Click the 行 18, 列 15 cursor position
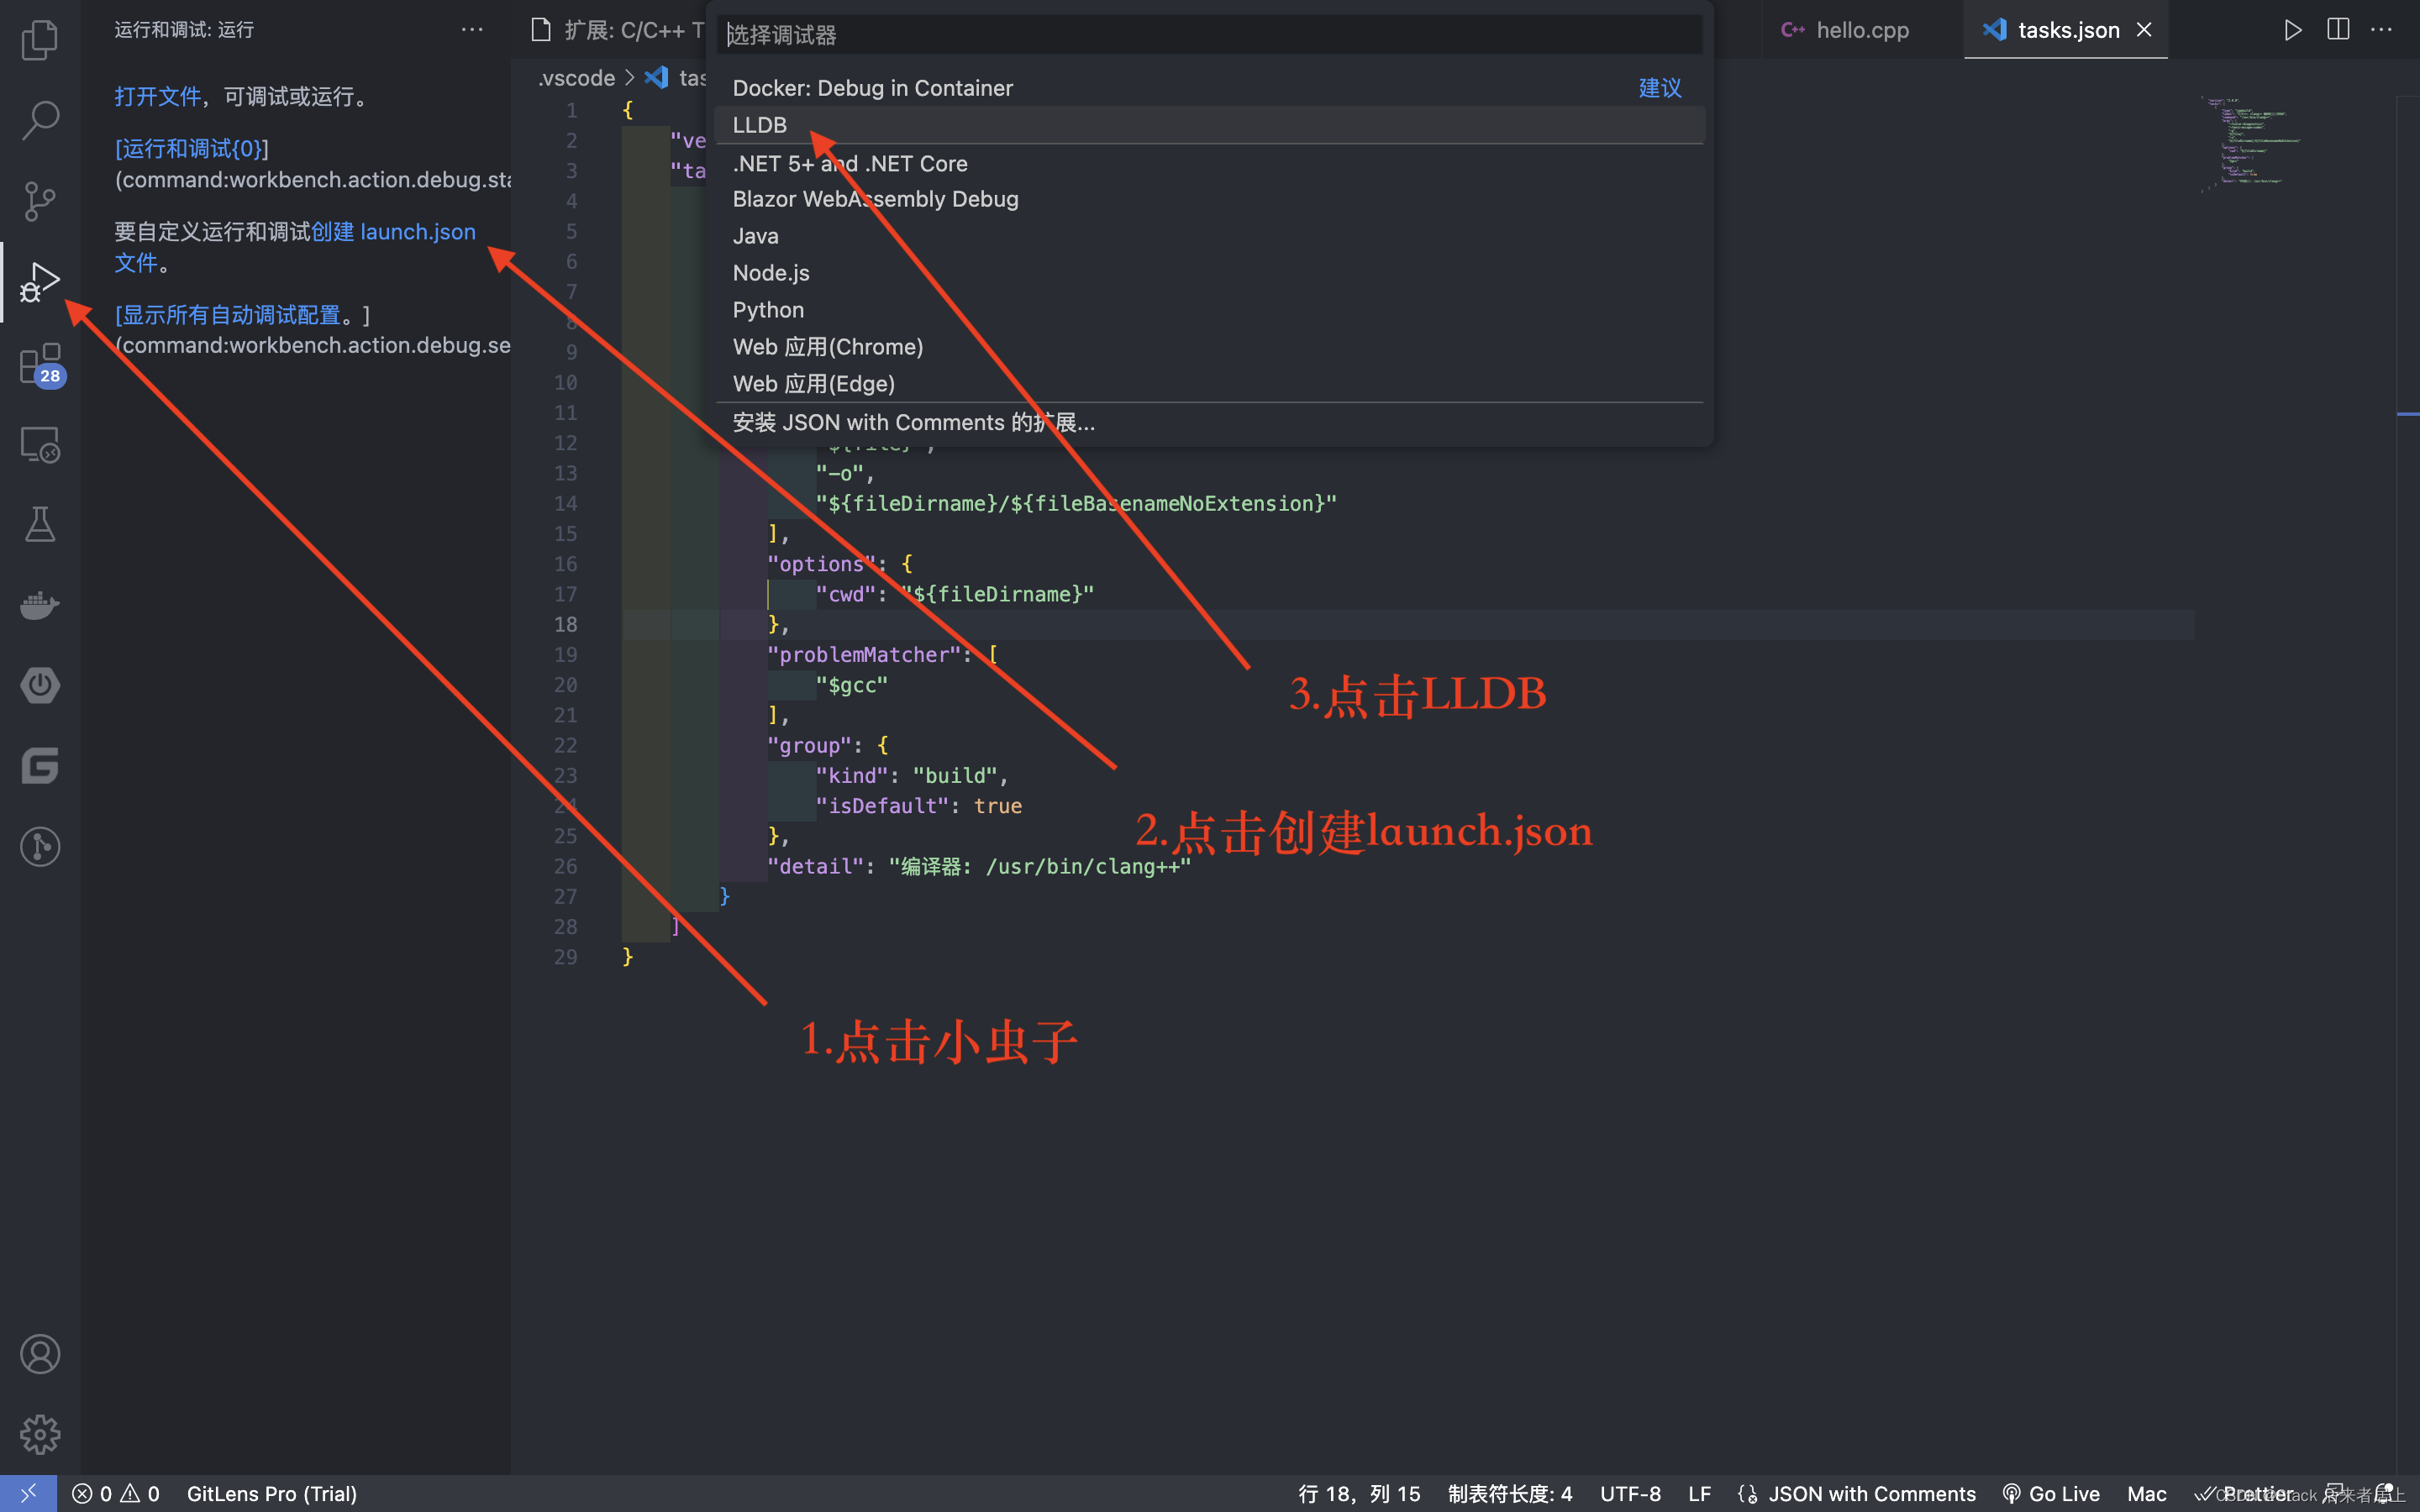Viewport: 2420px width, 1512px height. [x=1359, y=1493]
